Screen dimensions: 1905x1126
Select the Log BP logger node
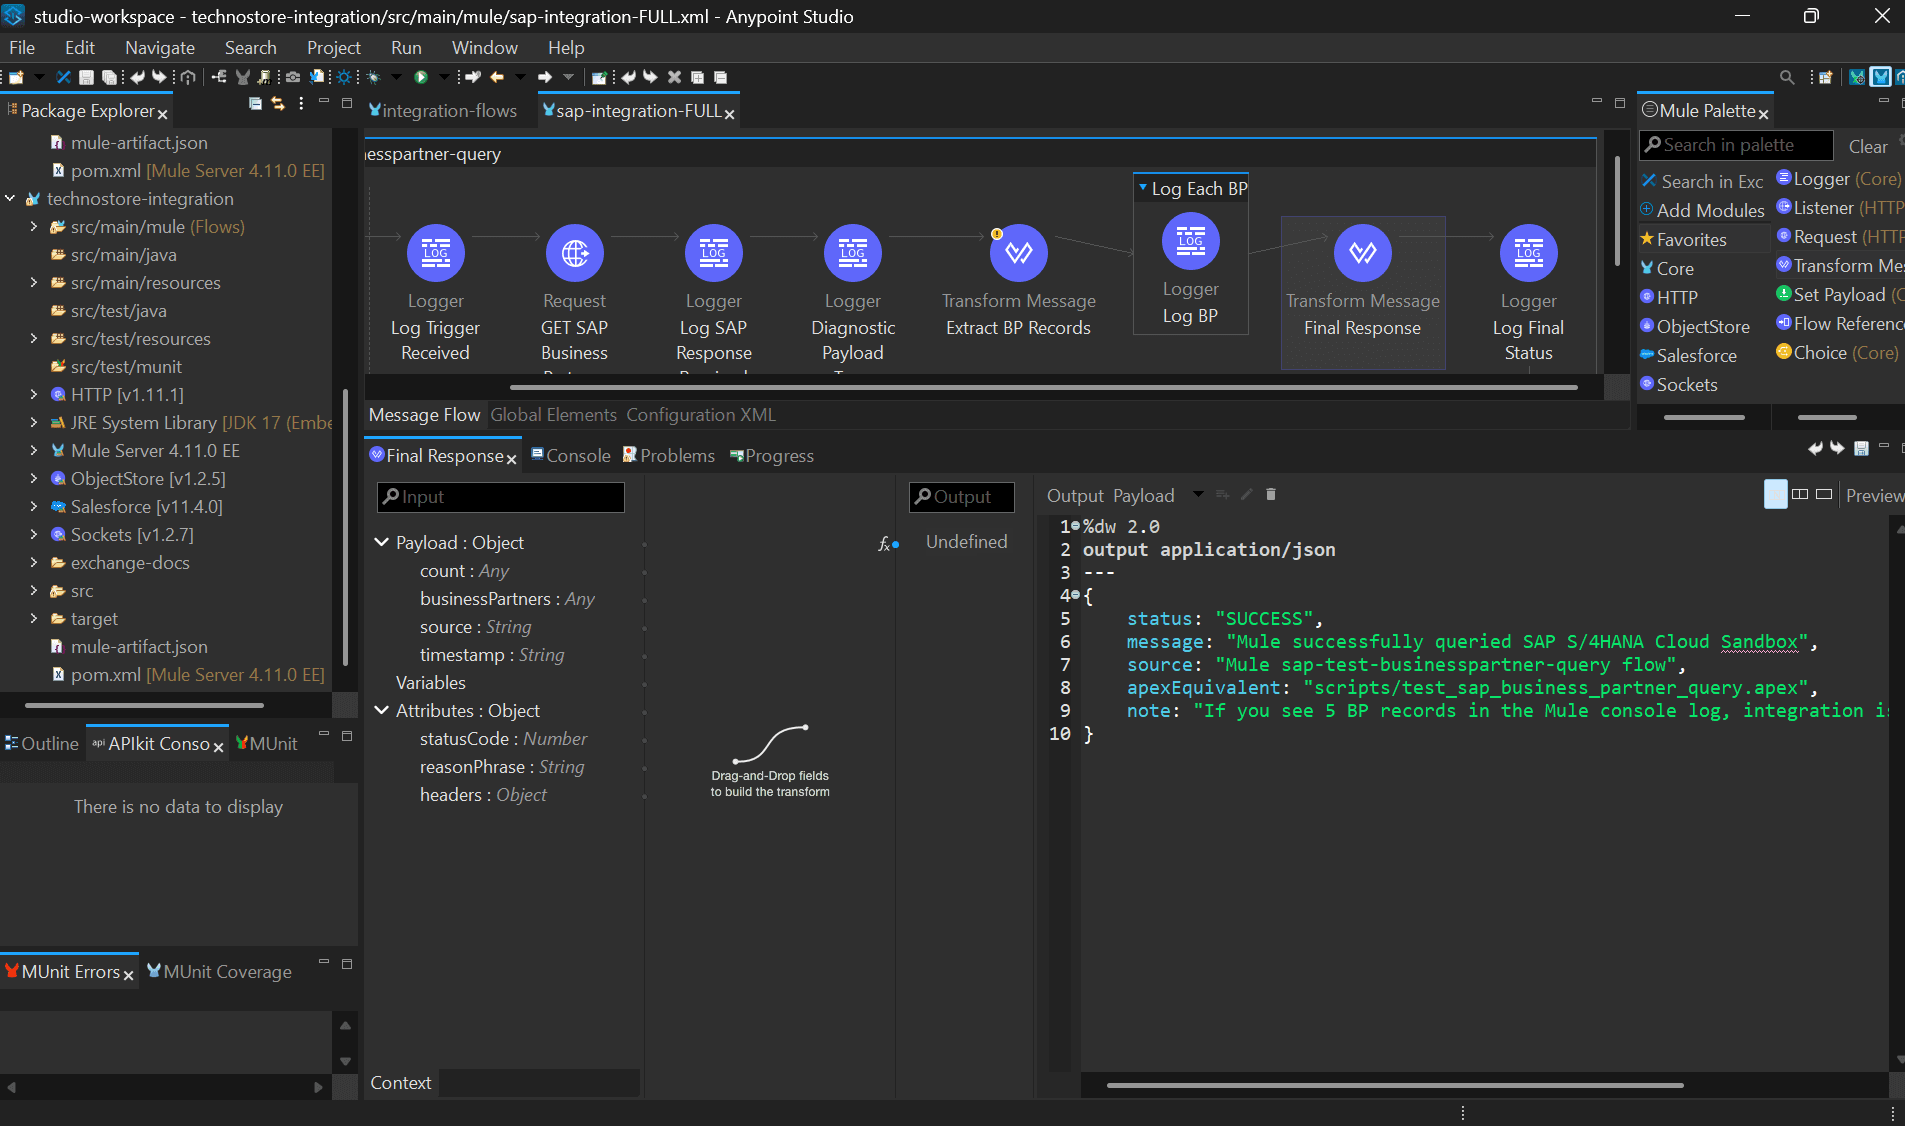coord(1190,241)
